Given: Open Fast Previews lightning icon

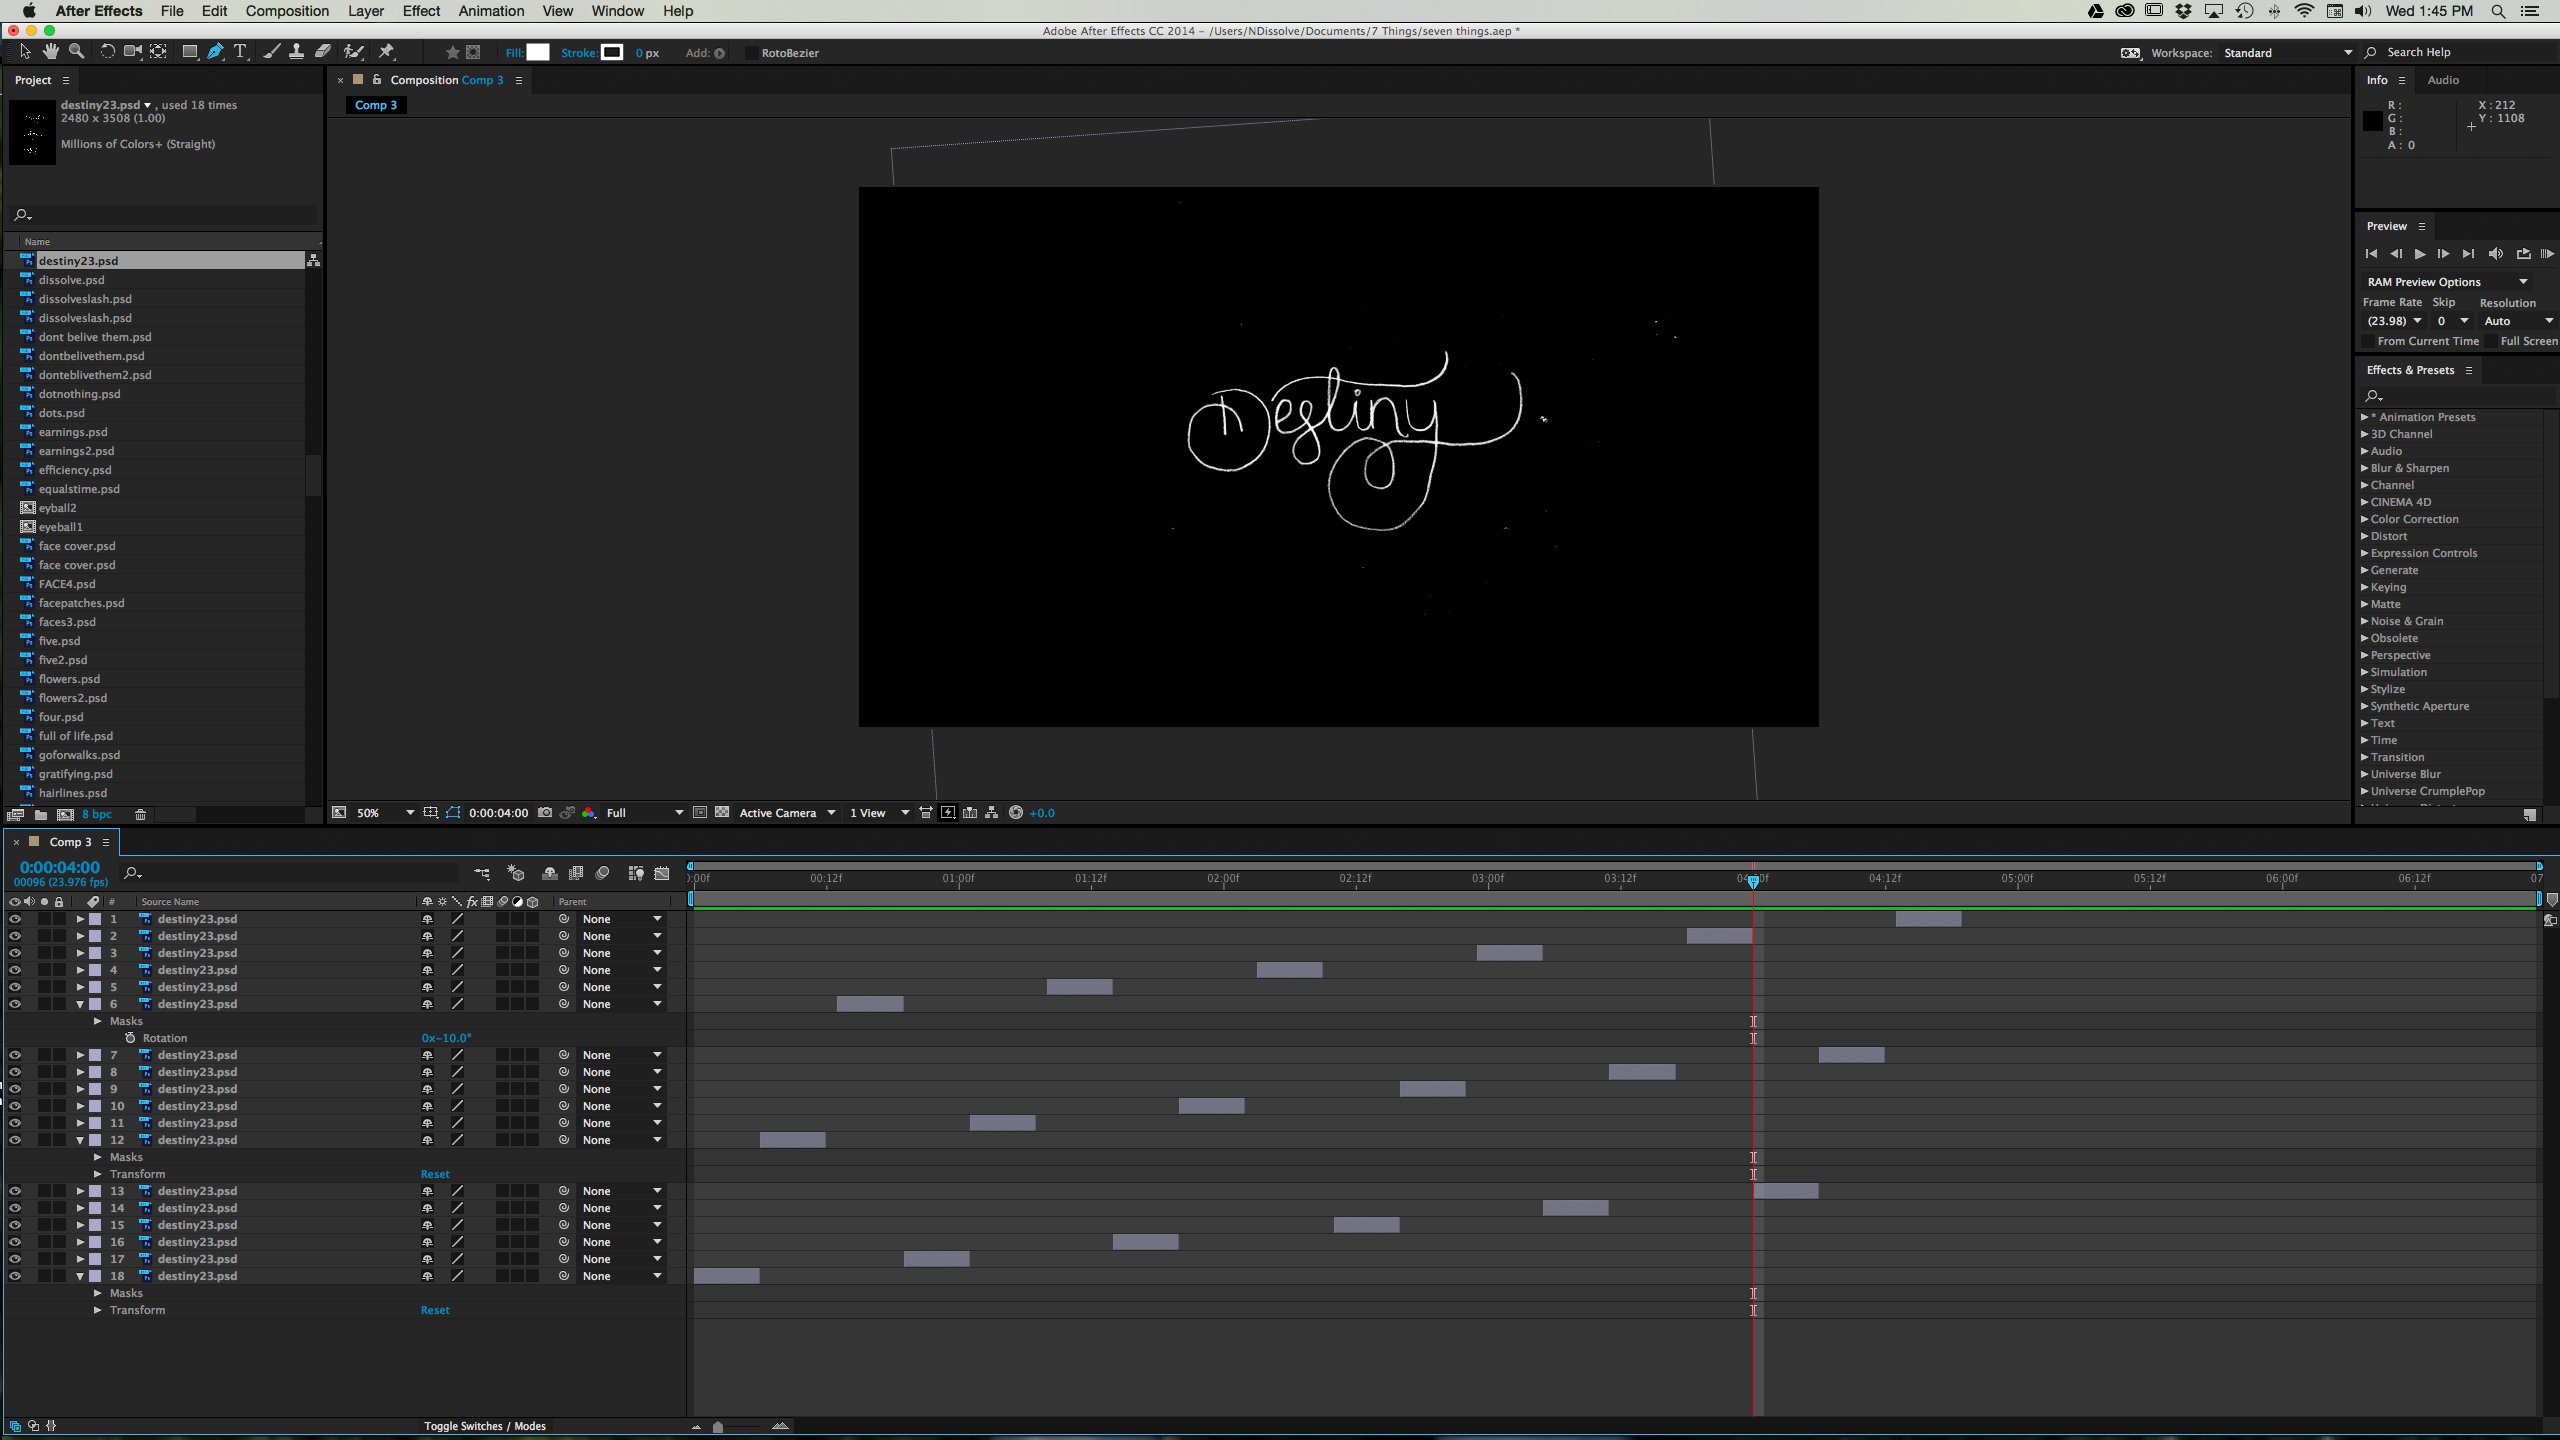Looking at the screenshot, I should pos(947,813).
